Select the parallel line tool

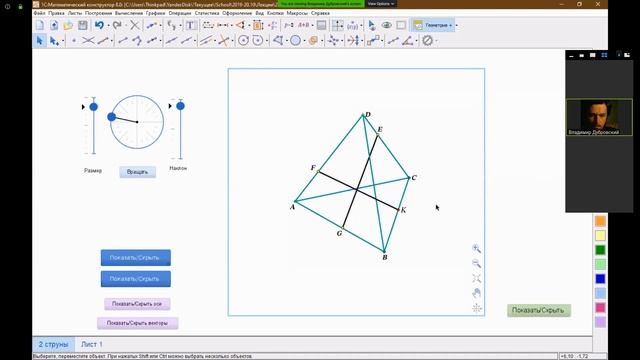pyautogui.click(x=206, y=40)
